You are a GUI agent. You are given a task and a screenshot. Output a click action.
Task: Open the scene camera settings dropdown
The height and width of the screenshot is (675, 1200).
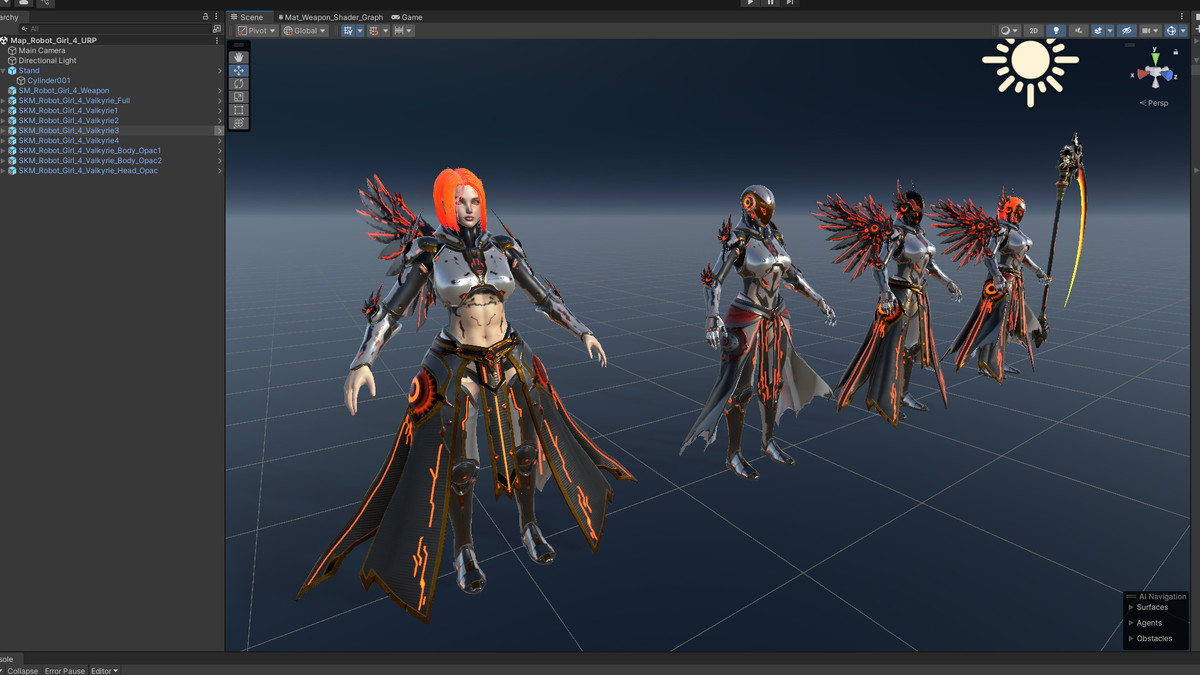(1150, 31)
